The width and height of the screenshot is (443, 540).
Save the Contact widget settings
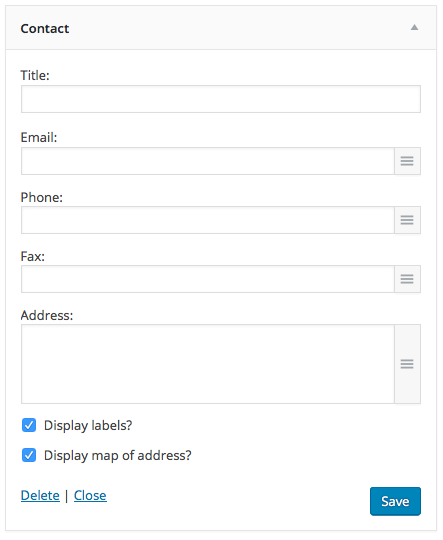(395, 501)
